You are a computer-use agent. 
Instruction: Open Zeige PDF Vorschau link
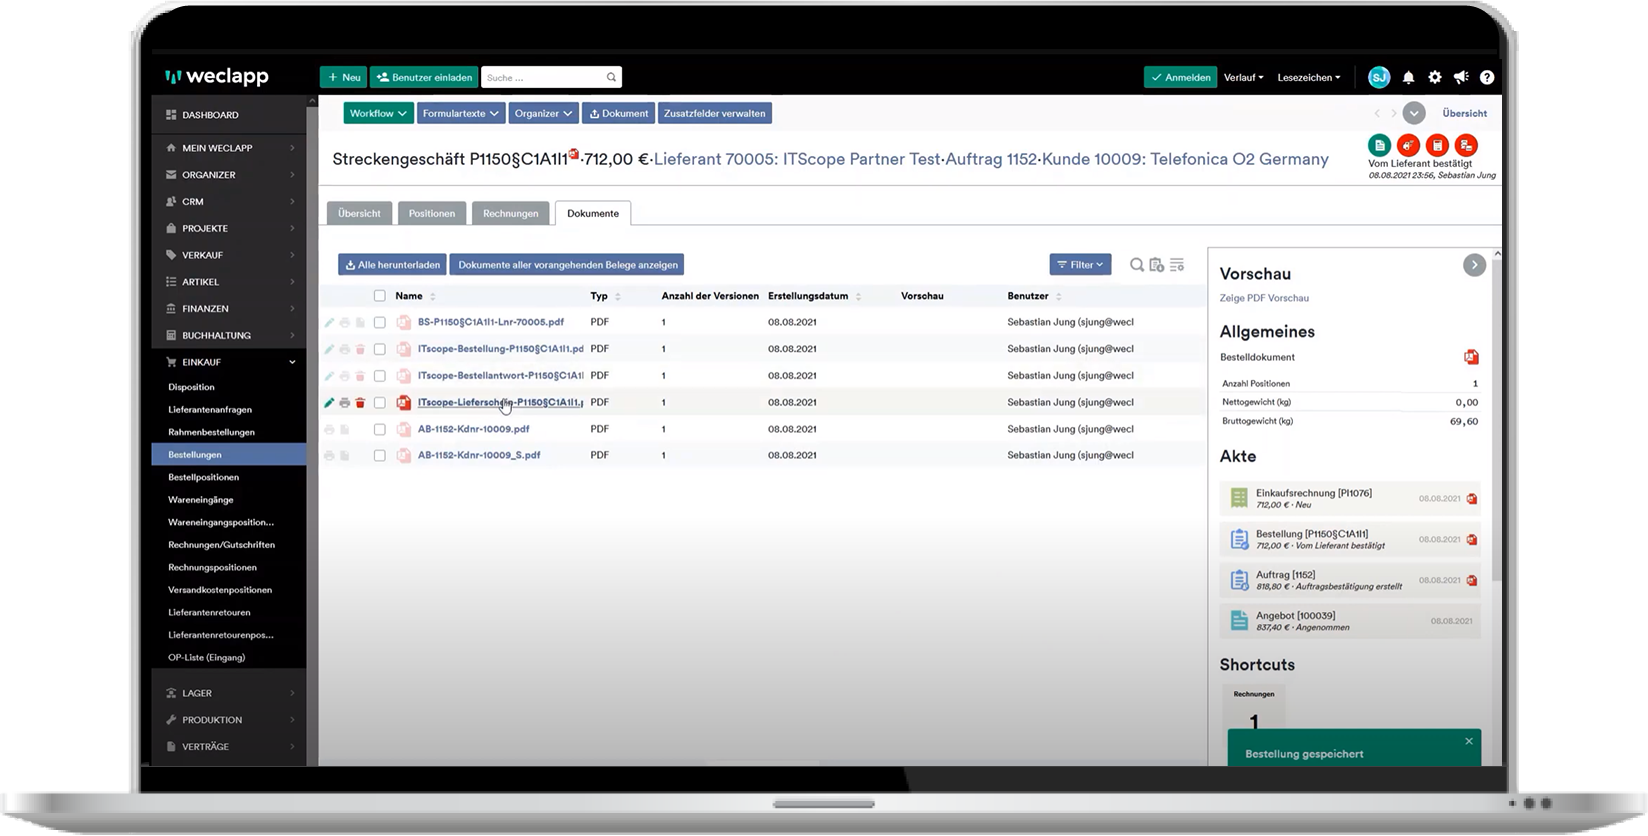coord(1264,298)
